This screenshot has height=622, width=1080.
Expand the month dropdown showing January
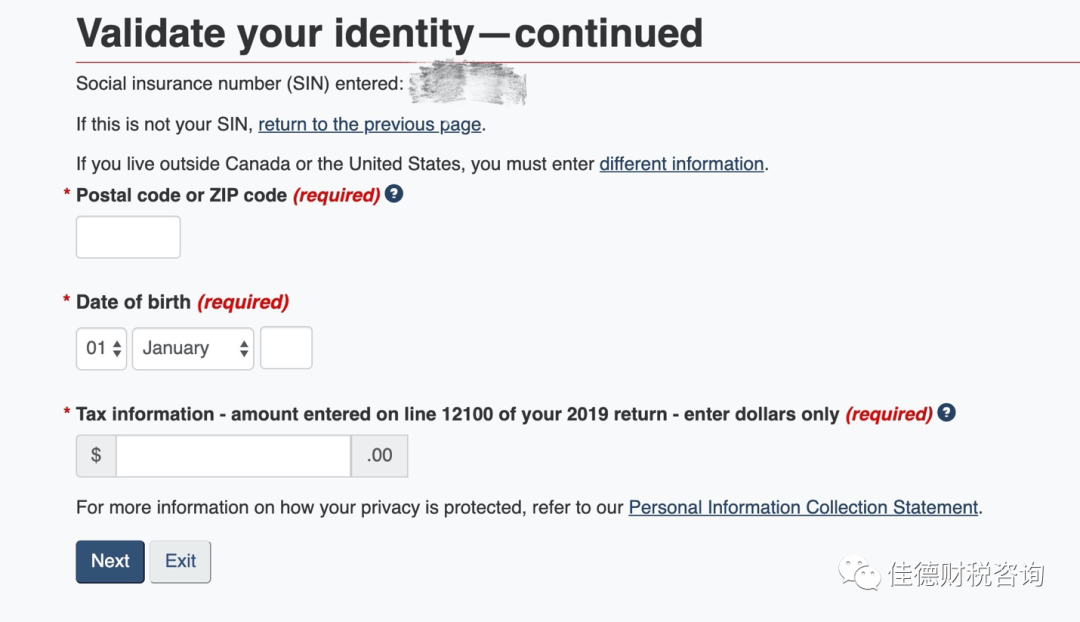[x=193, y=349]
